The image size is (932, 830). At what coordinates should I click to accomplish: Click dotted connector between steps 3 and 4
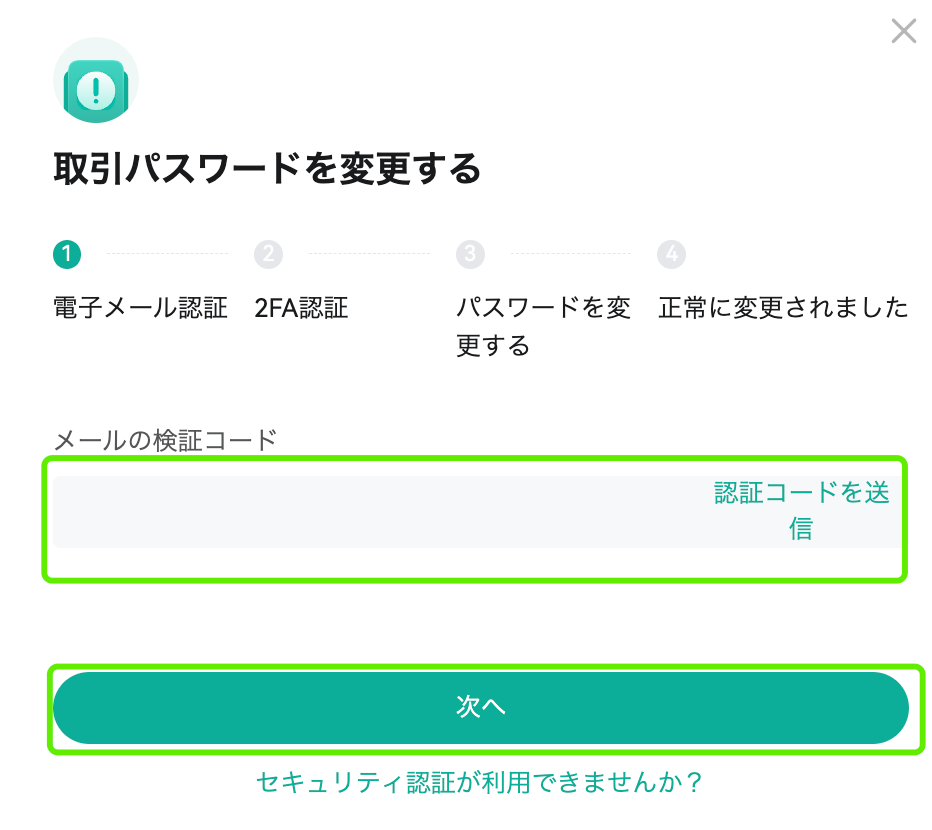[x=571, y=254]
